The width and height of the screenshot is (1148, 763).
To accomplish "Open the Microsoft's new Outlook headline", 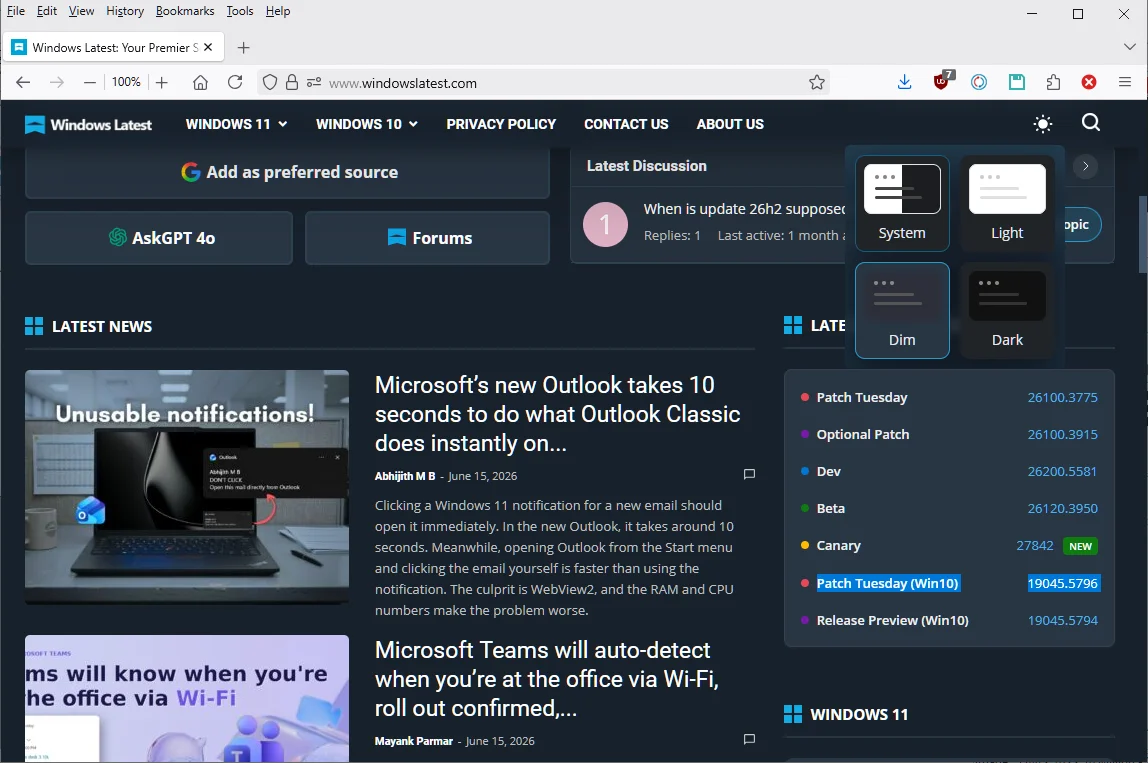I will coord(557,414).
